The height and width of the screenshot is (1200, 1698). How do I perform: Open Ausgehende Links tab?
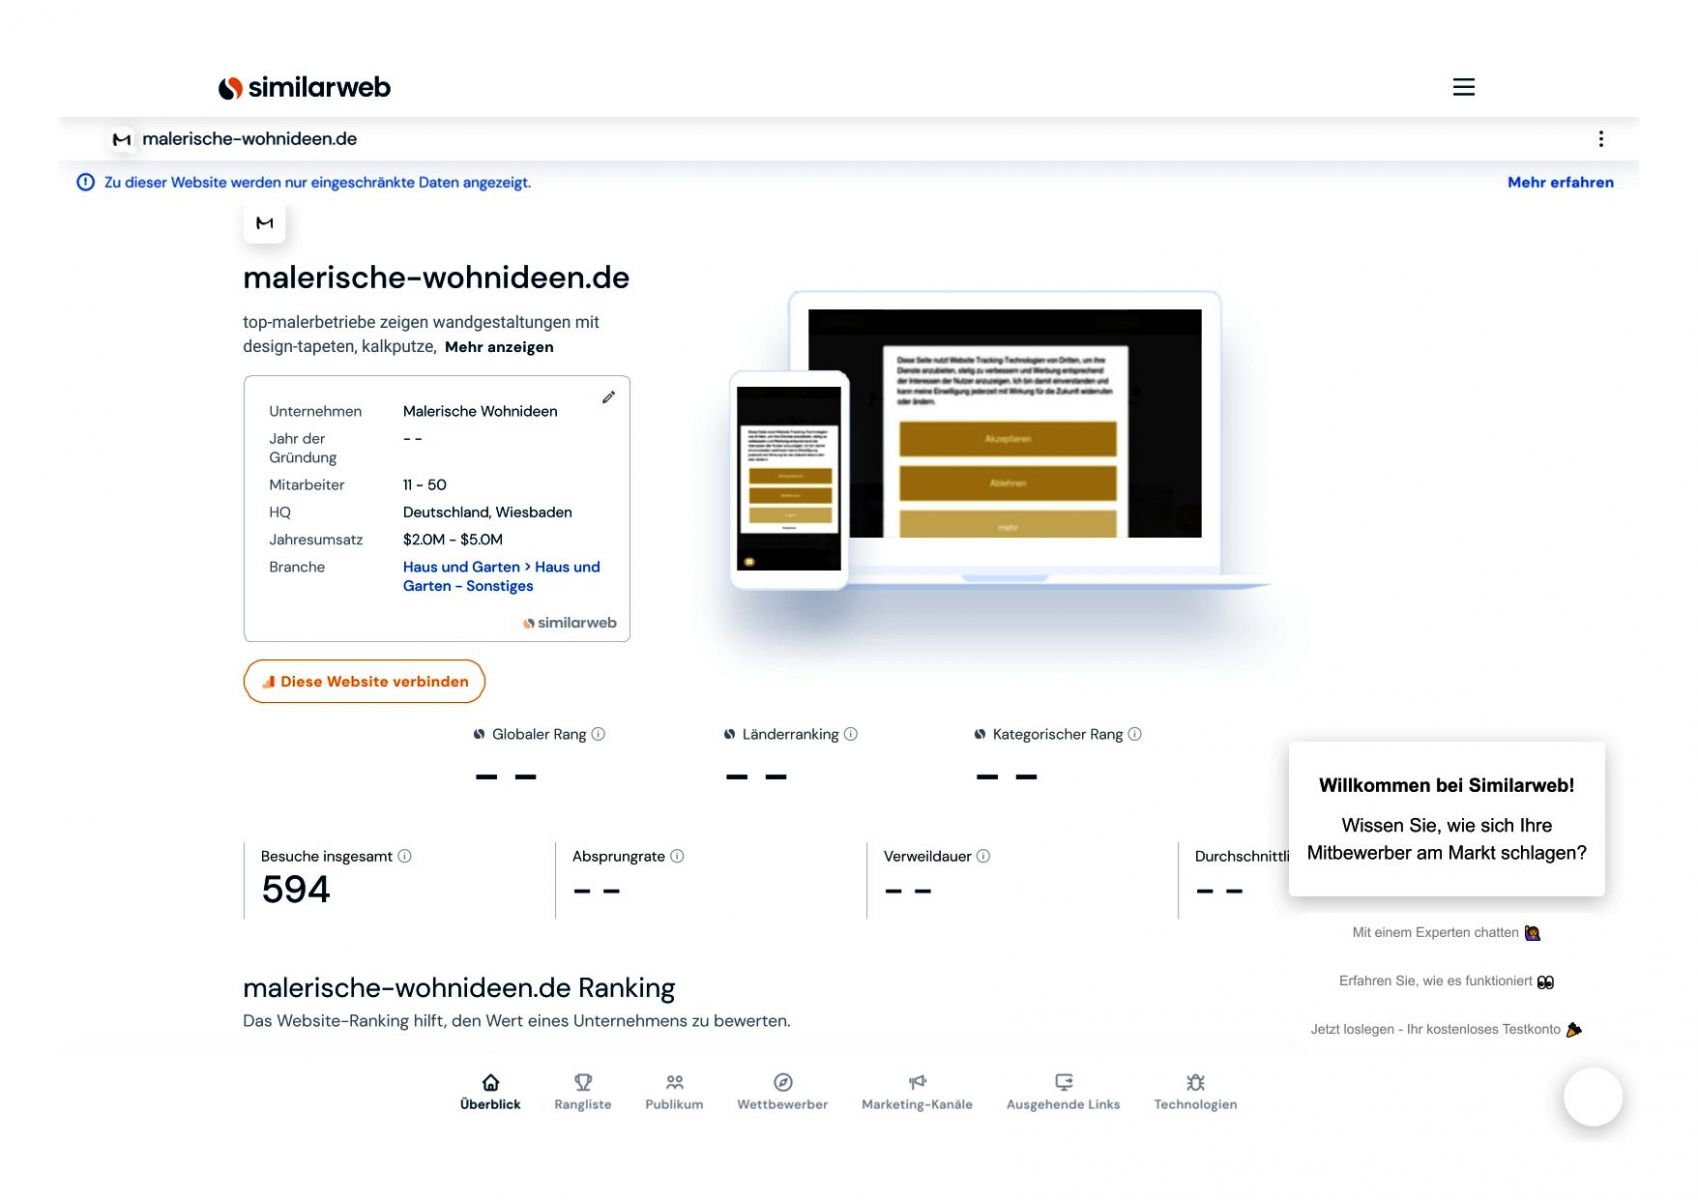(x=1063, y=1092)
